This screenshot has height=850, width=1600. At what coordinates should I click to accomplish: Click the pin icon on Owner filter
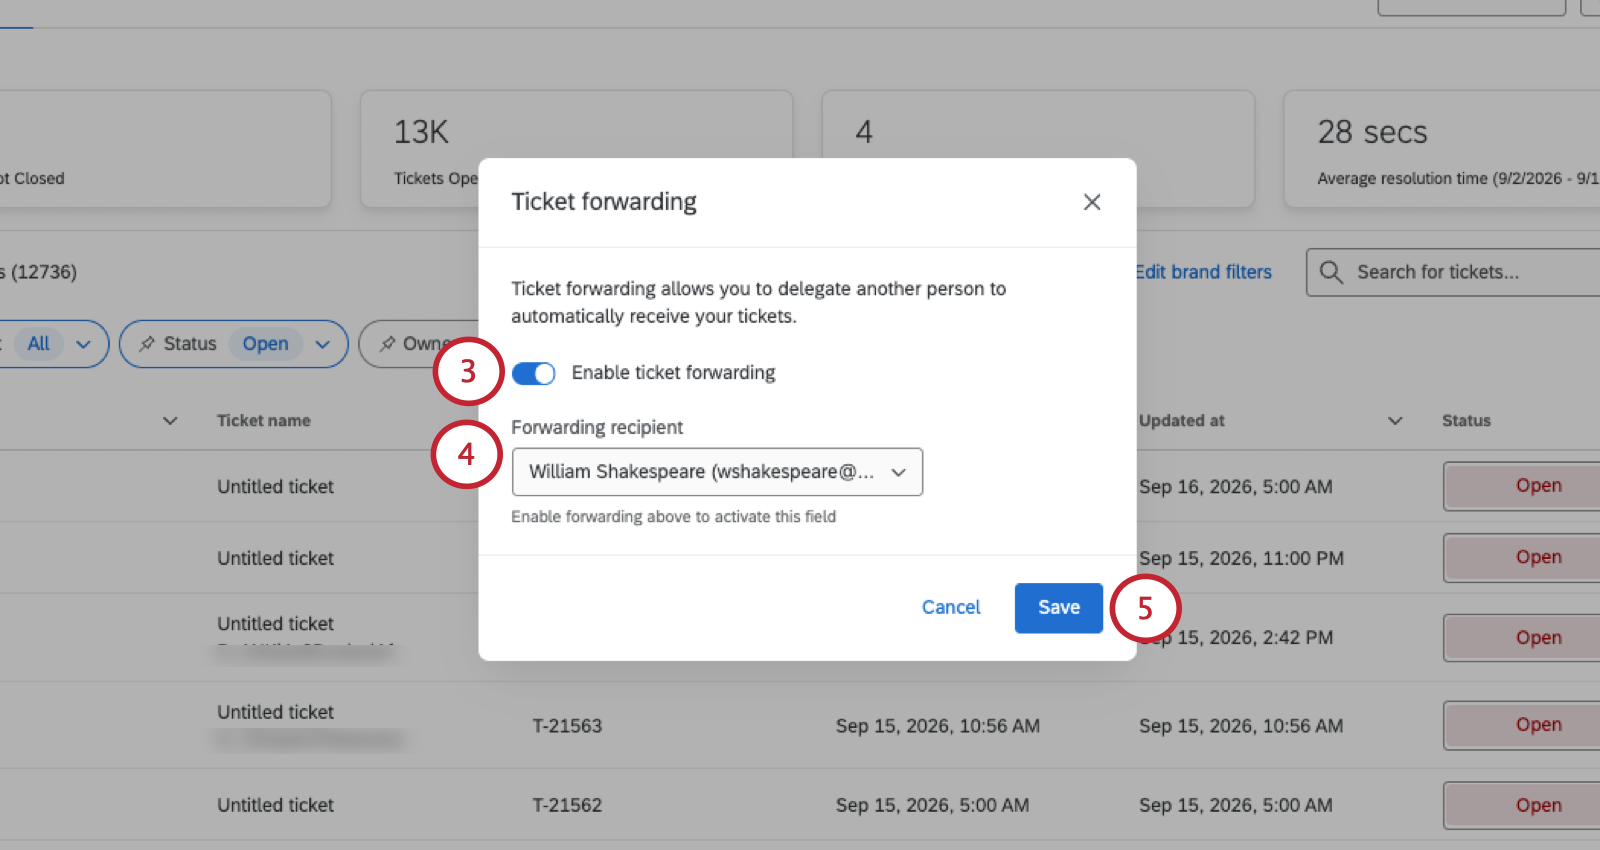387,344
